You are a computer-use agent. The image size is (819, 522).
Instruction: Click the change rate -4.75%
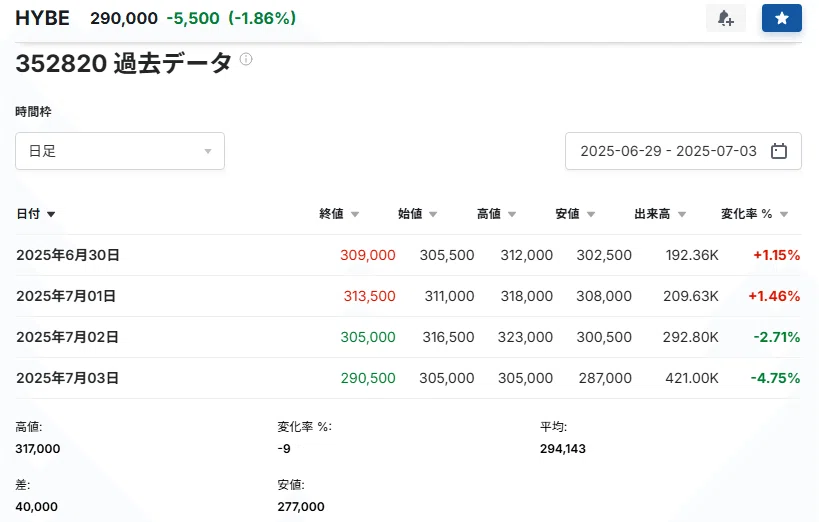tap(775, 378)
